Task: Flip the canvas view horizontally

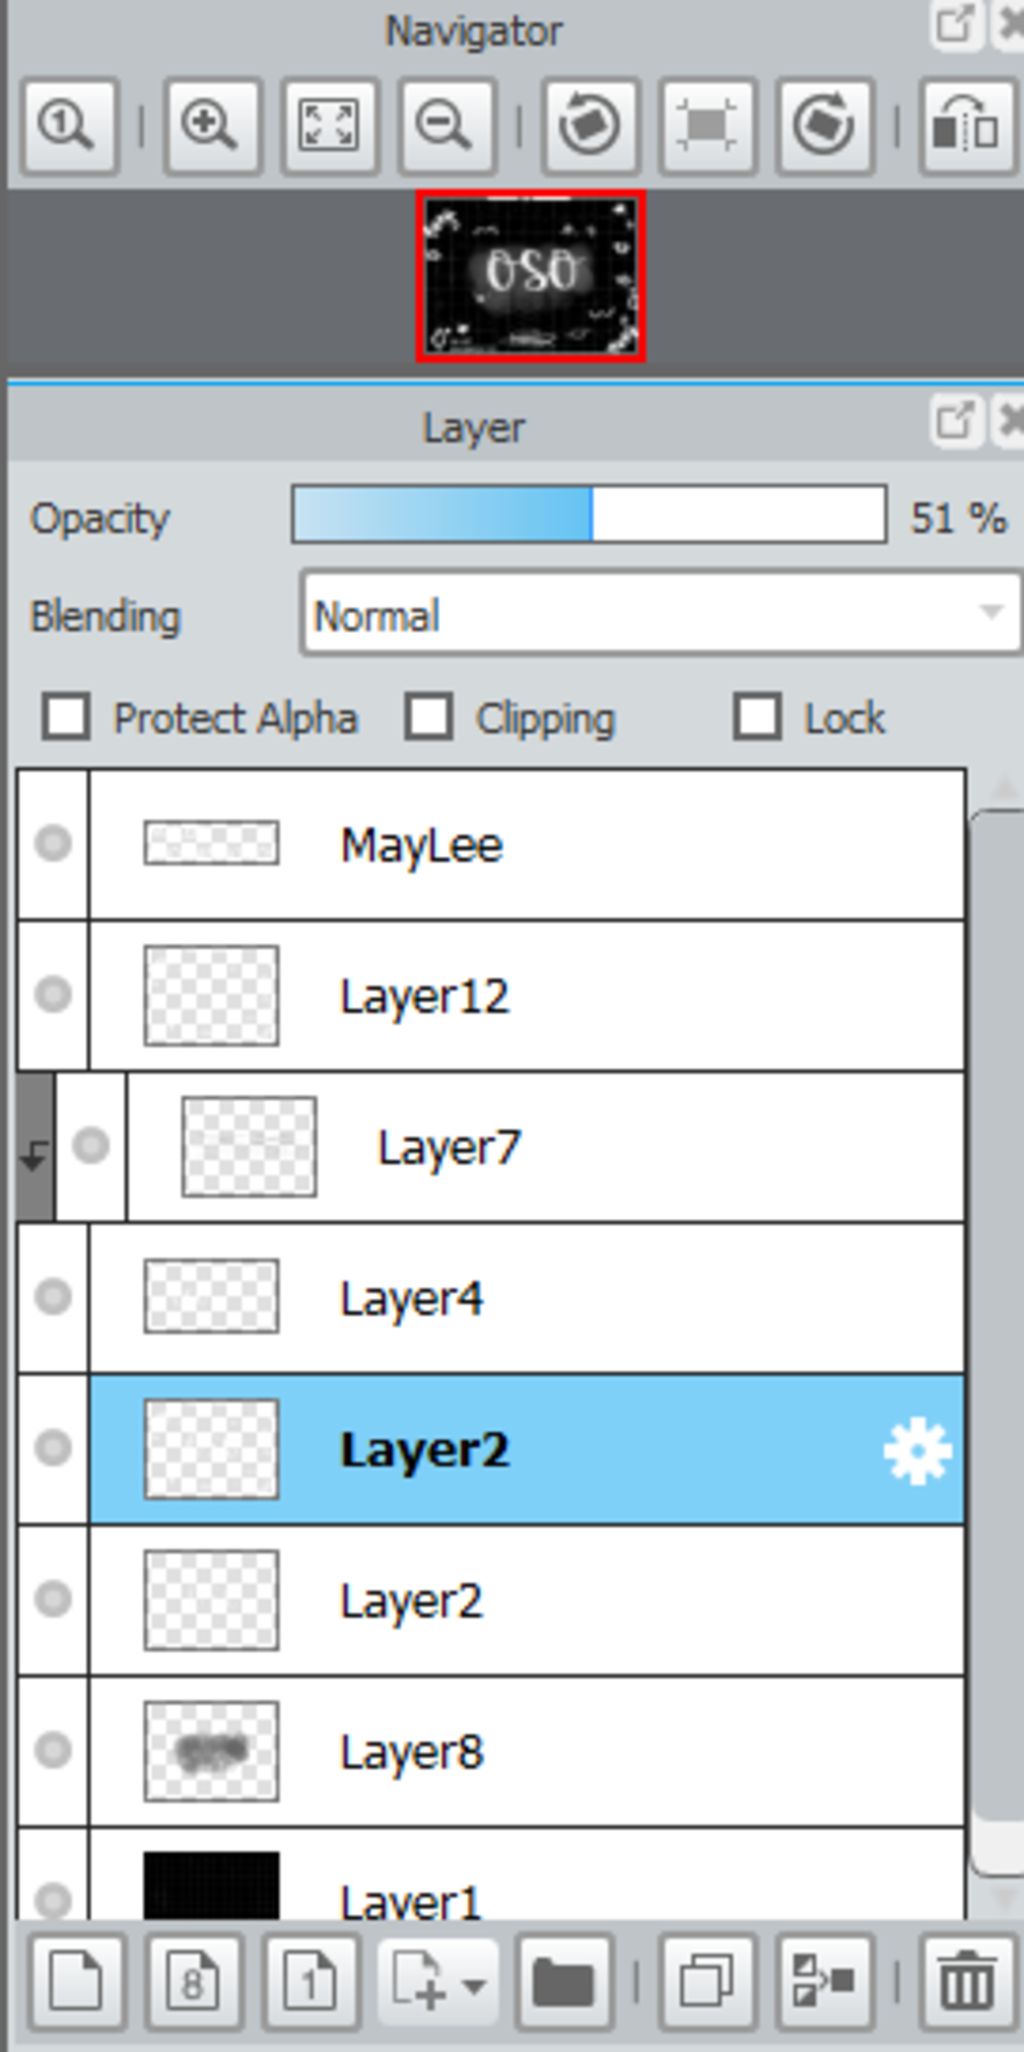Action: (966, 127)
